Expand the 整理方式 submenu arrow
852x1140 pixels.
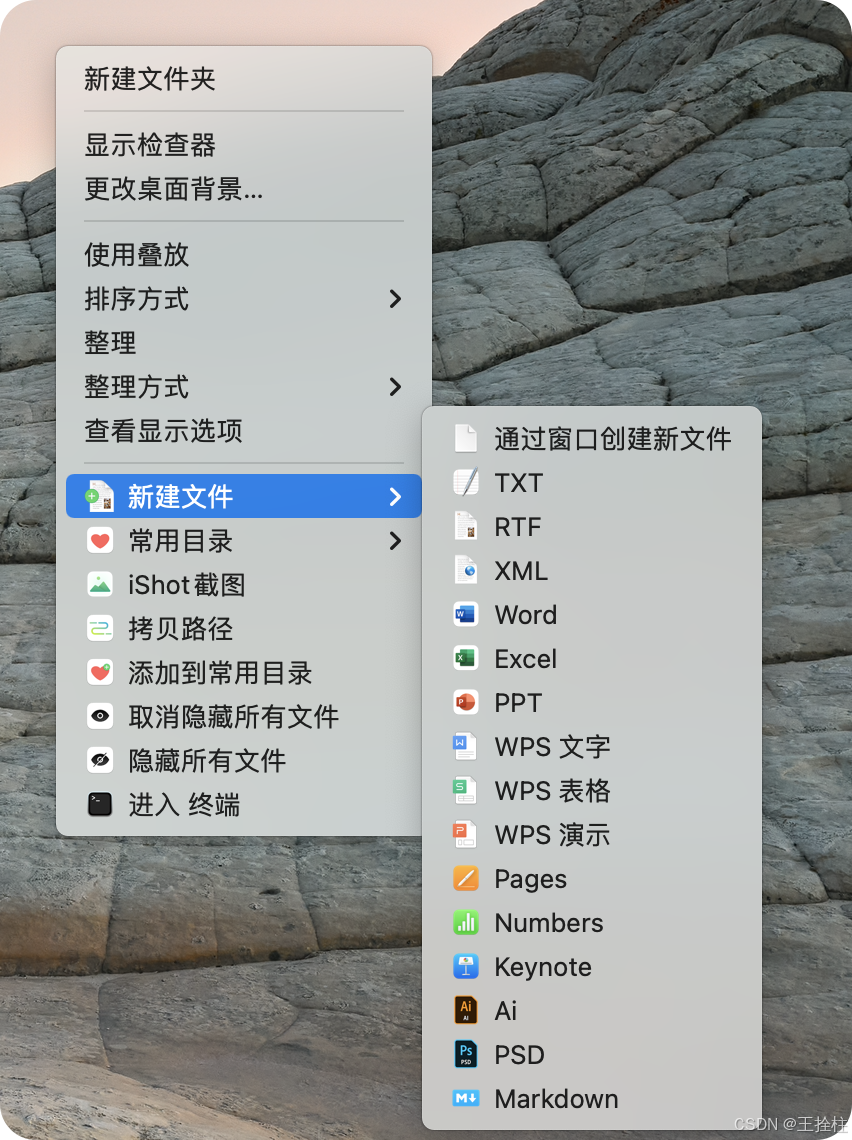point(395,386)
